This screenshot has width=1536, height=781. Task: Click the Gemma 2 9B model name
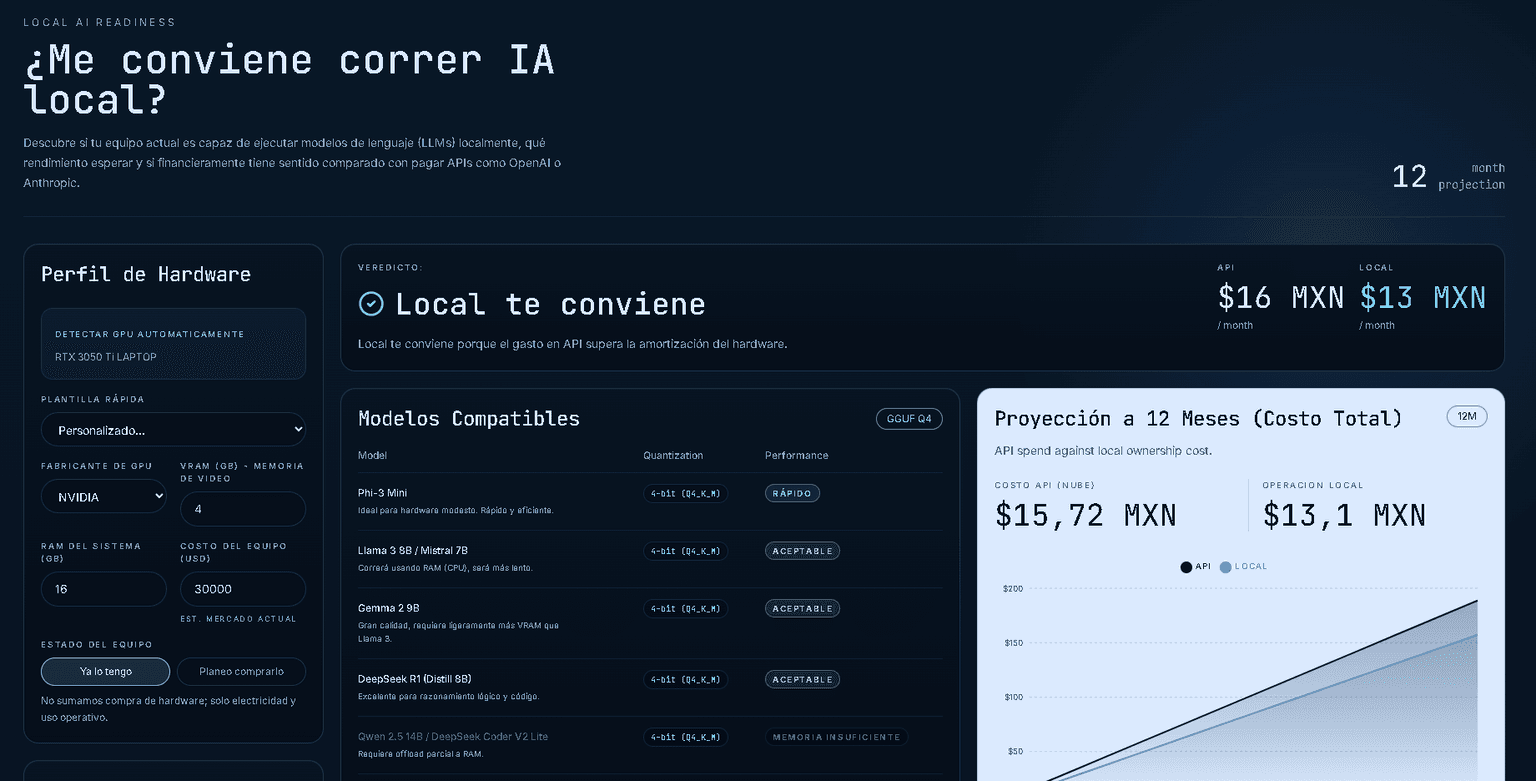[388, 608]
